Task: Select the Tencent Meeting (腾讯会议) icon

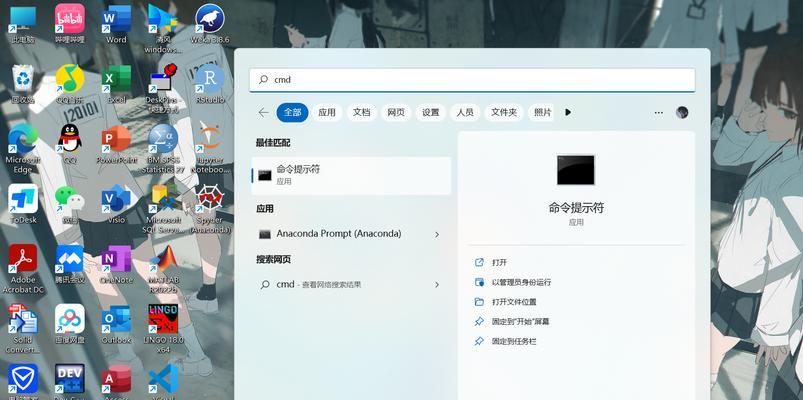Action: tap(70, 264)
